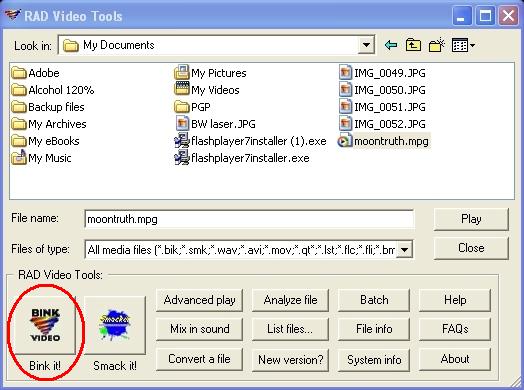Go back using the green arrow icon
The image size is (524, 390).
click(391, 45)
